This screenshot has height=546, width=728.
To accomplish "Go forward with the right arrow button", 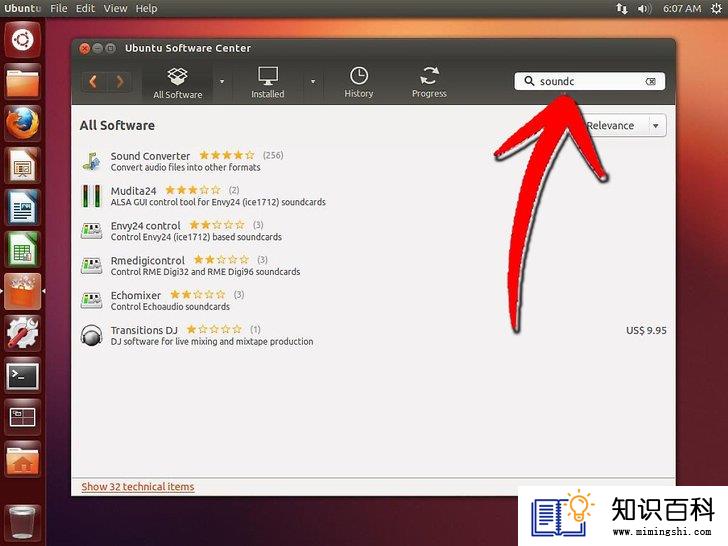I will [119, 82].
